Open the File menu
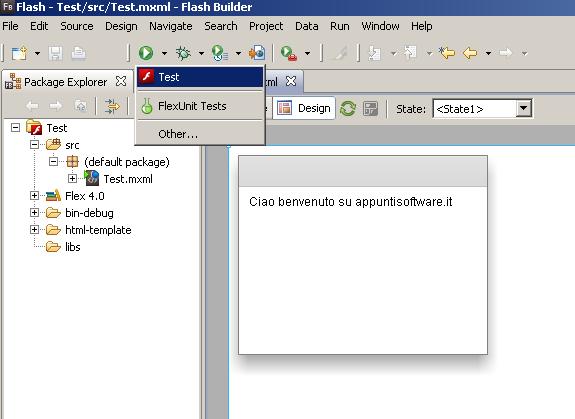 10,26
